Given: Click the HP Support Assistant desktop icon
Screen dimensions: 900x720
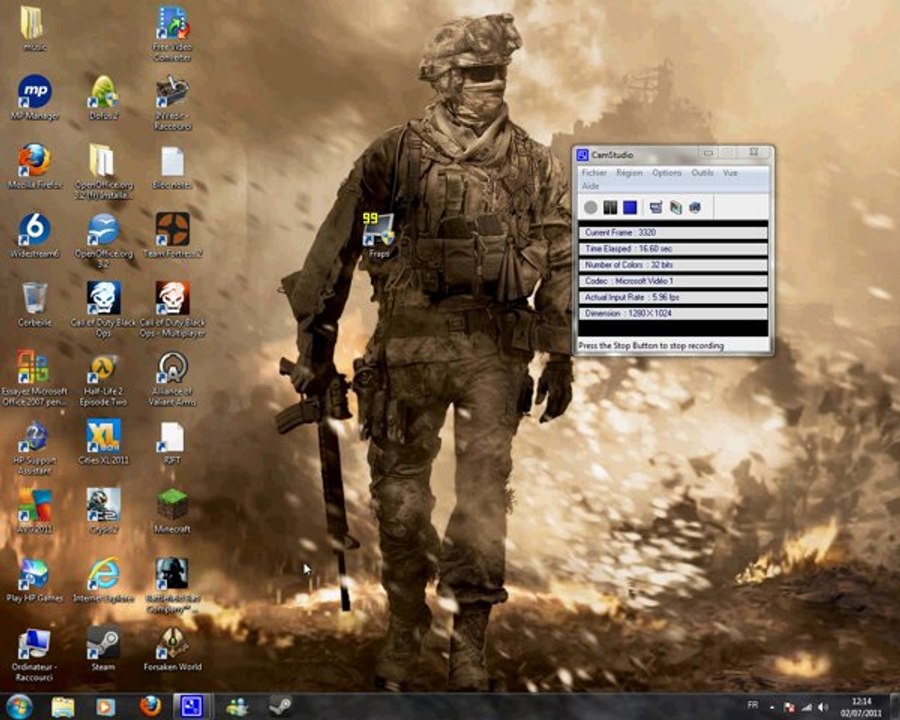Looking at the screenshot, I should [34, 448].
